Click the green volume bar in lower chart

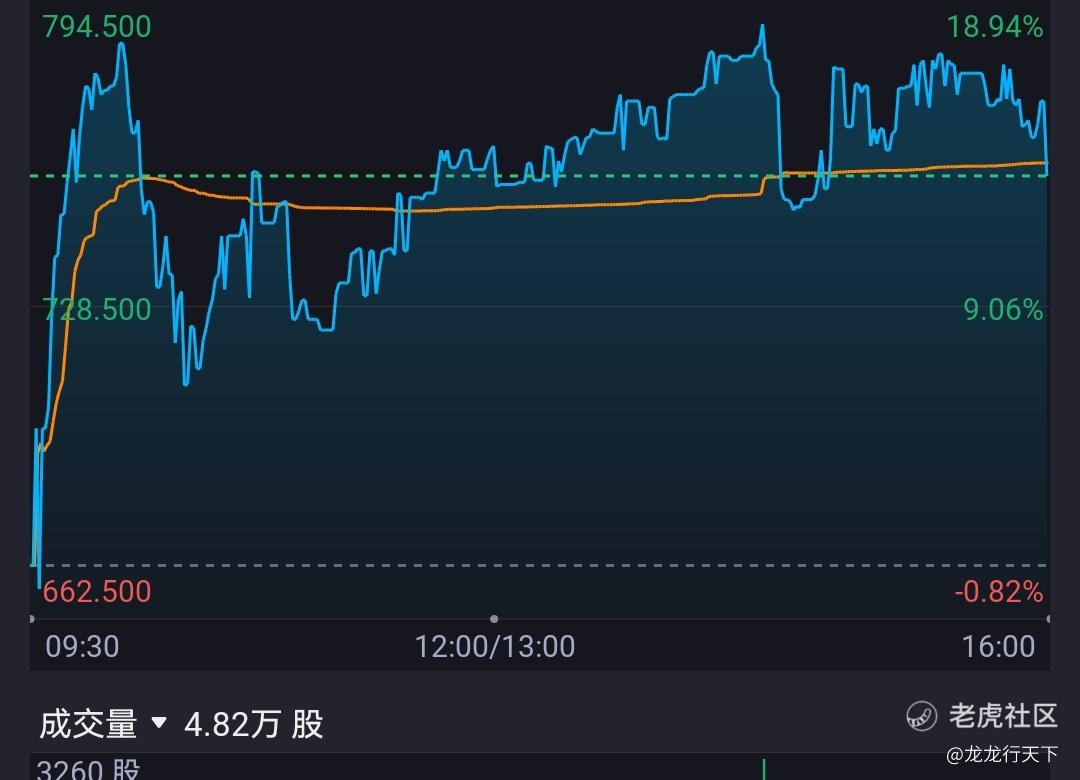(x=764, y=769)
